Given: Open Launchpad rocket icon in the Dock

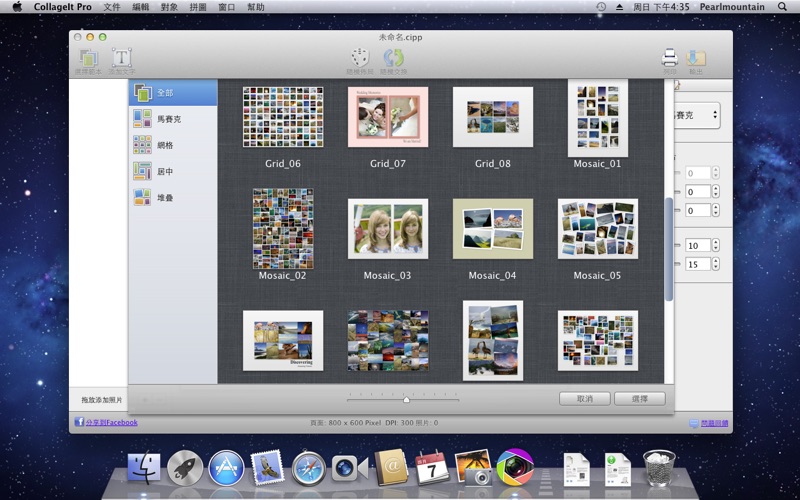Looking at the screenshot, I should 185,468.
